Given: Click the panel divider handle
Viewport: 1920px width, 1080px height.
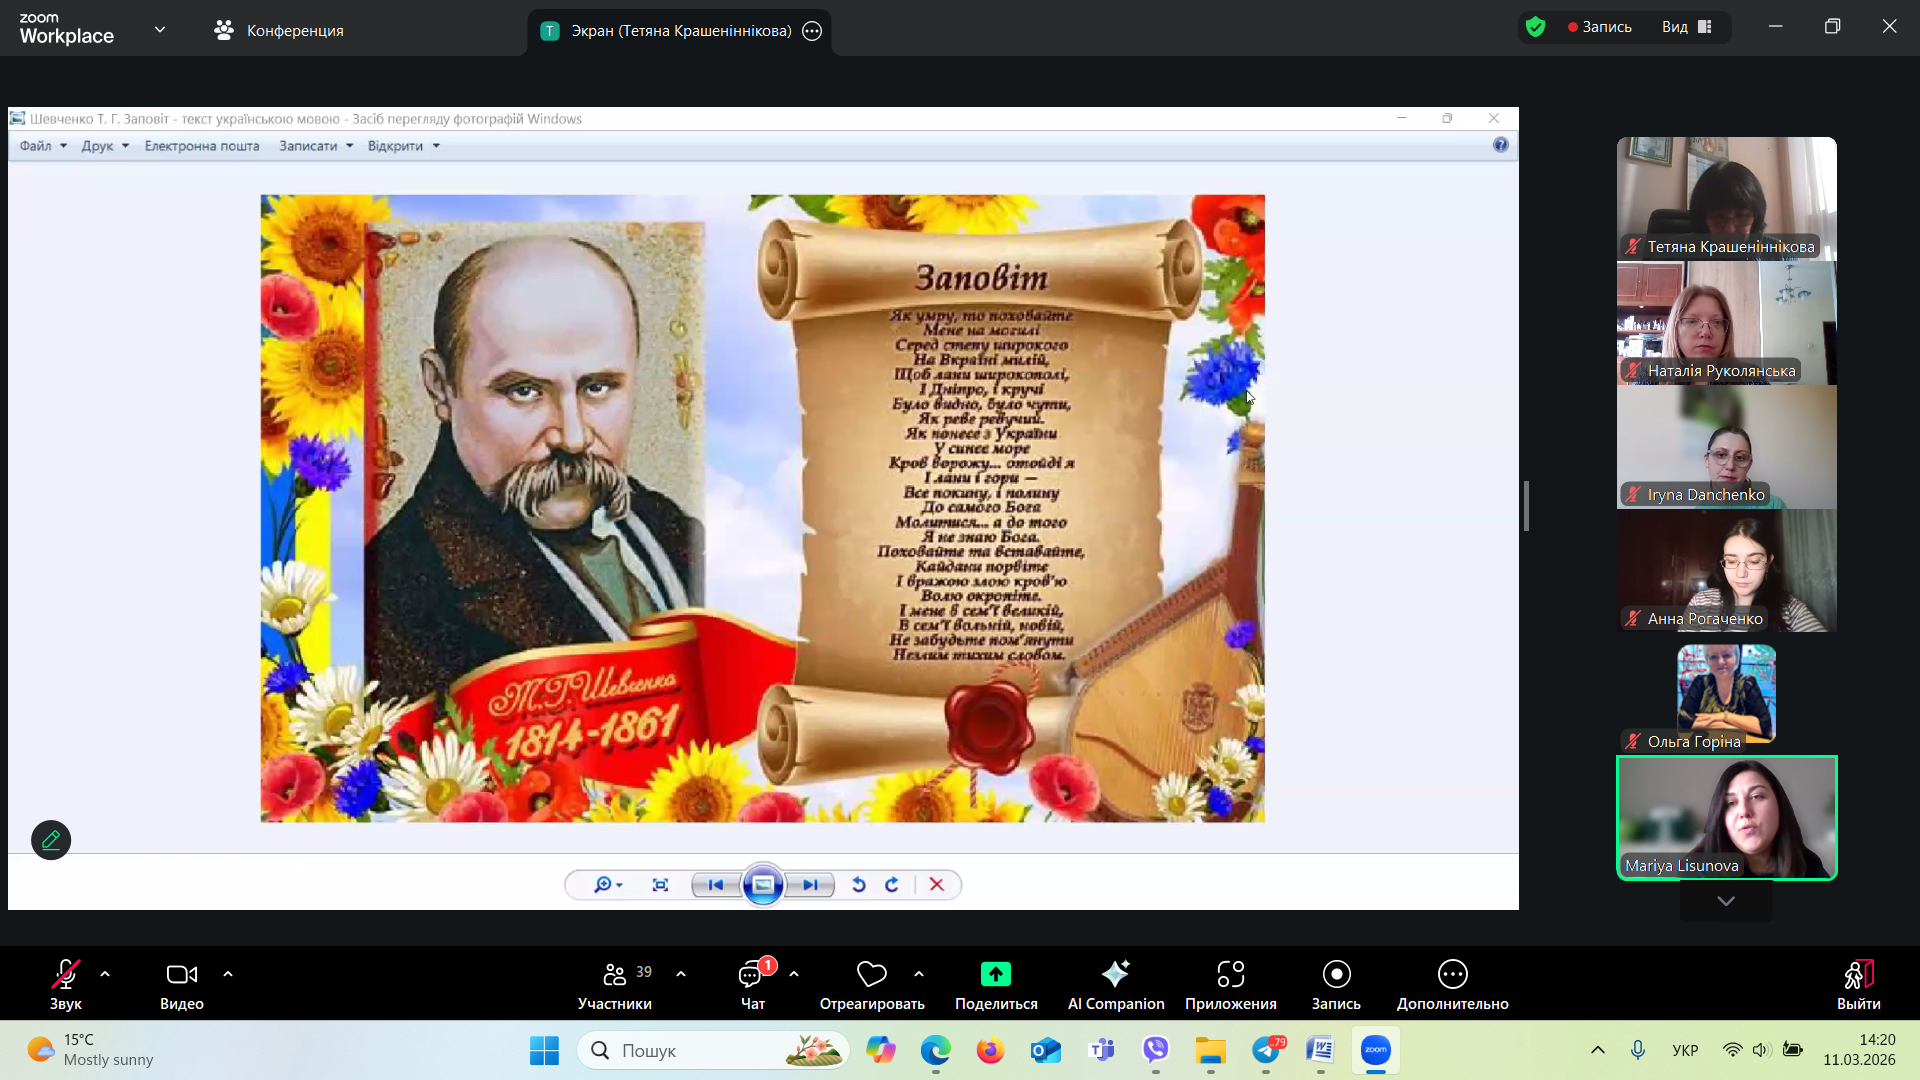Looking at the screenshot, I should coord(1526,506).
